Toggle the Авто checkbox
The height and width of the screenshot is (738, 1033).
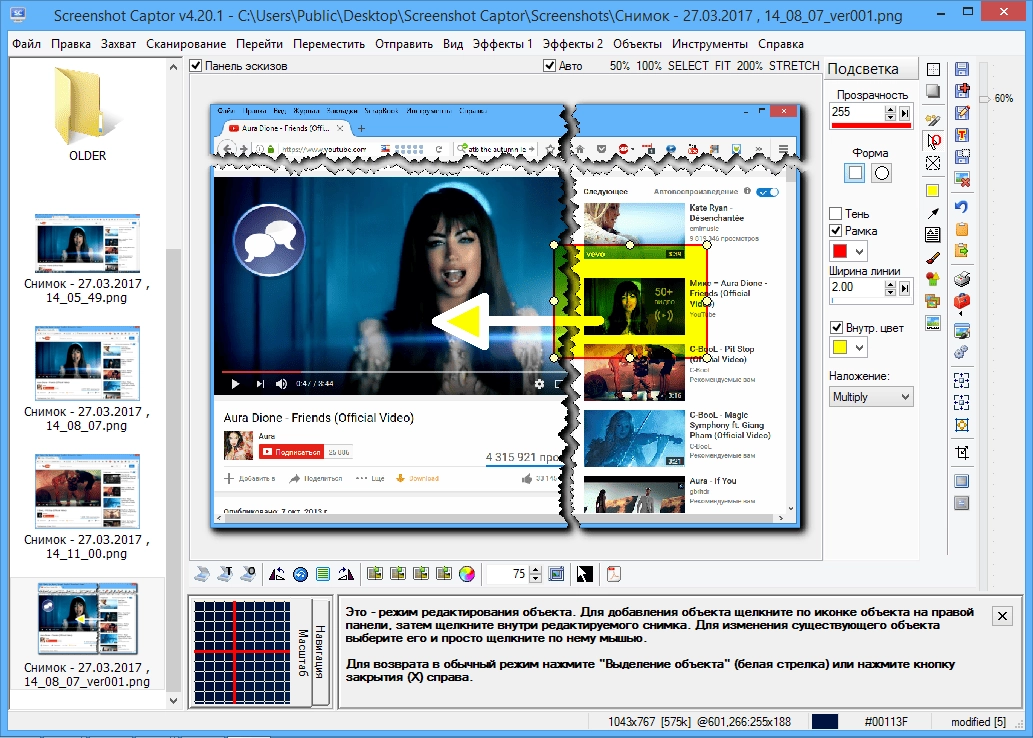tap(549, 66)
